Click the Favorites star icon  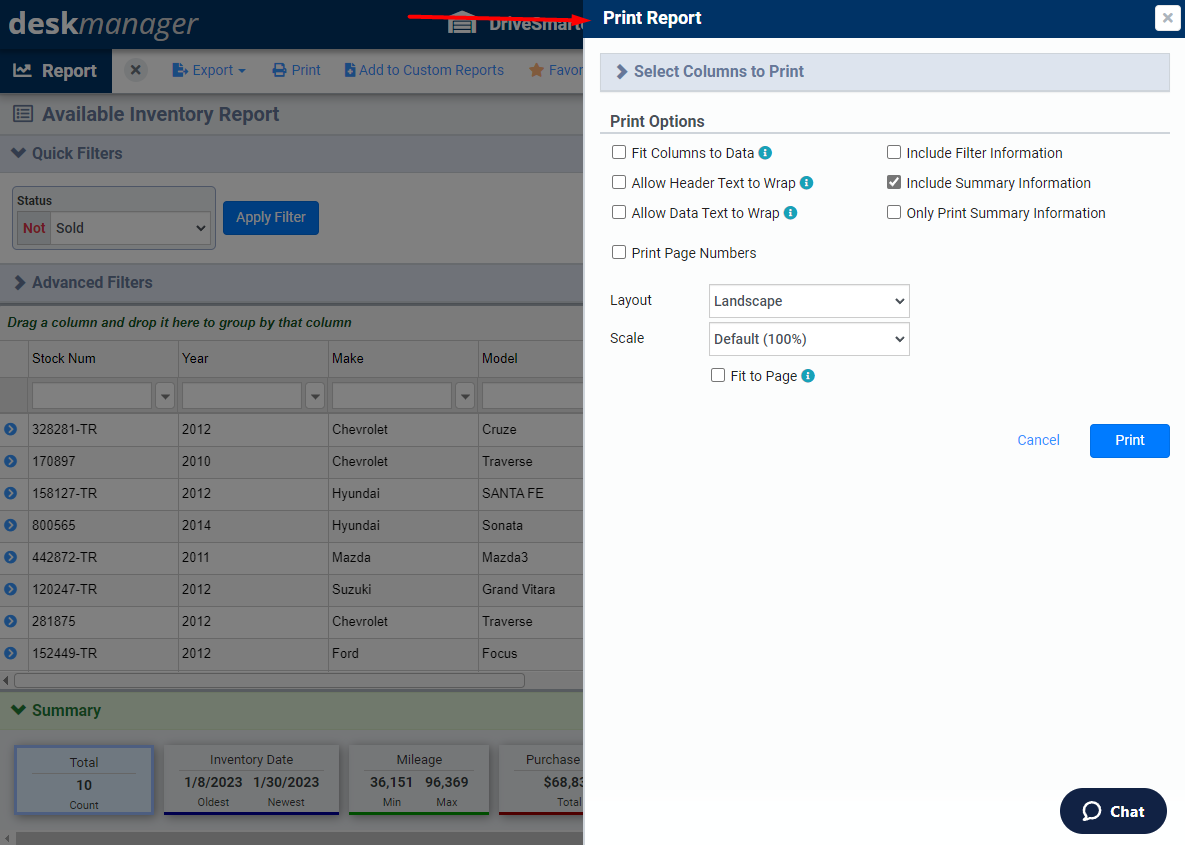(537, 70)
